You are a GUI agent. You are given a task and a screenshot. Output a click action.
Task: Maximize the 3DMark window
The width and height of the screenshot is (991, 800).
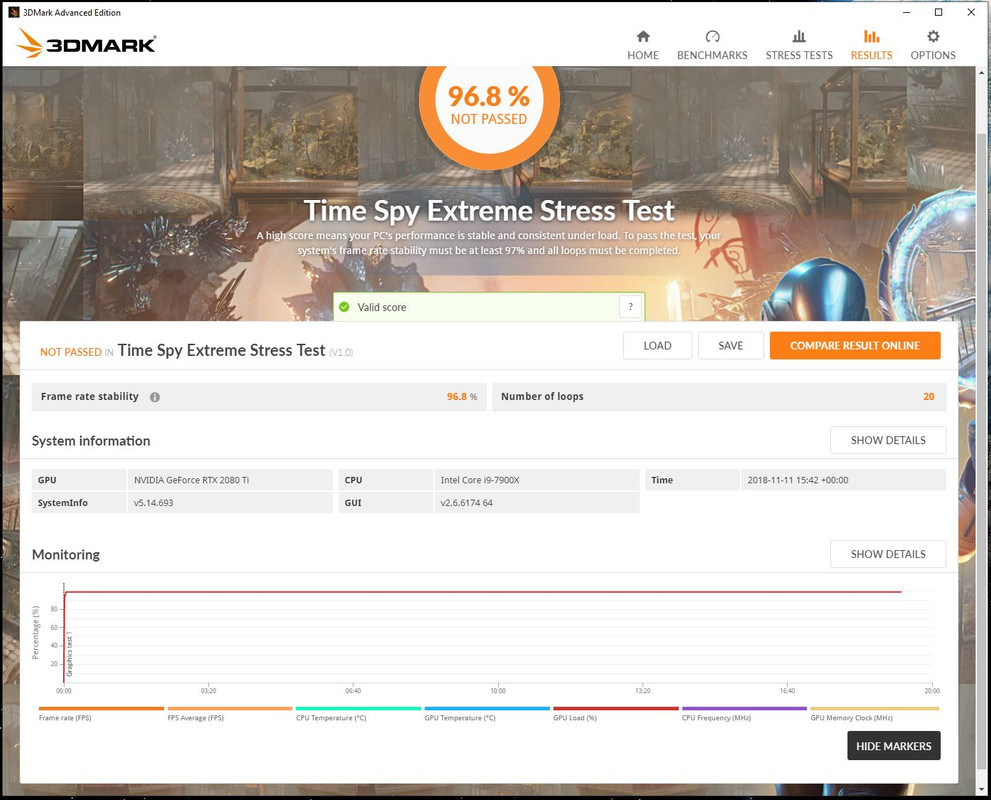coord(939,12)
